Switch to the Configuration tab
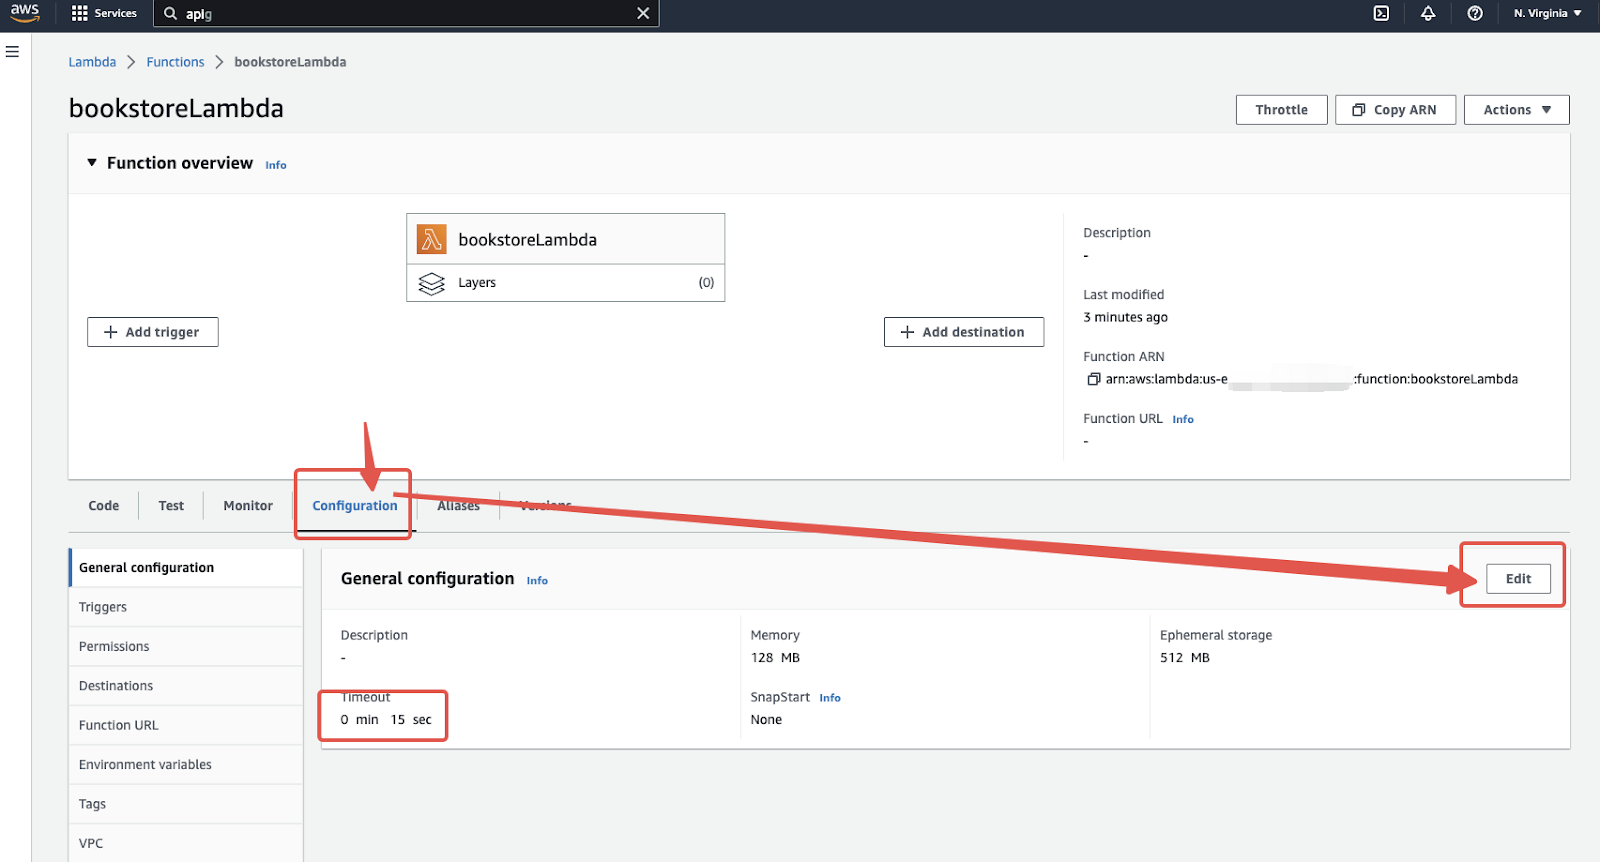 pos(355,506)
